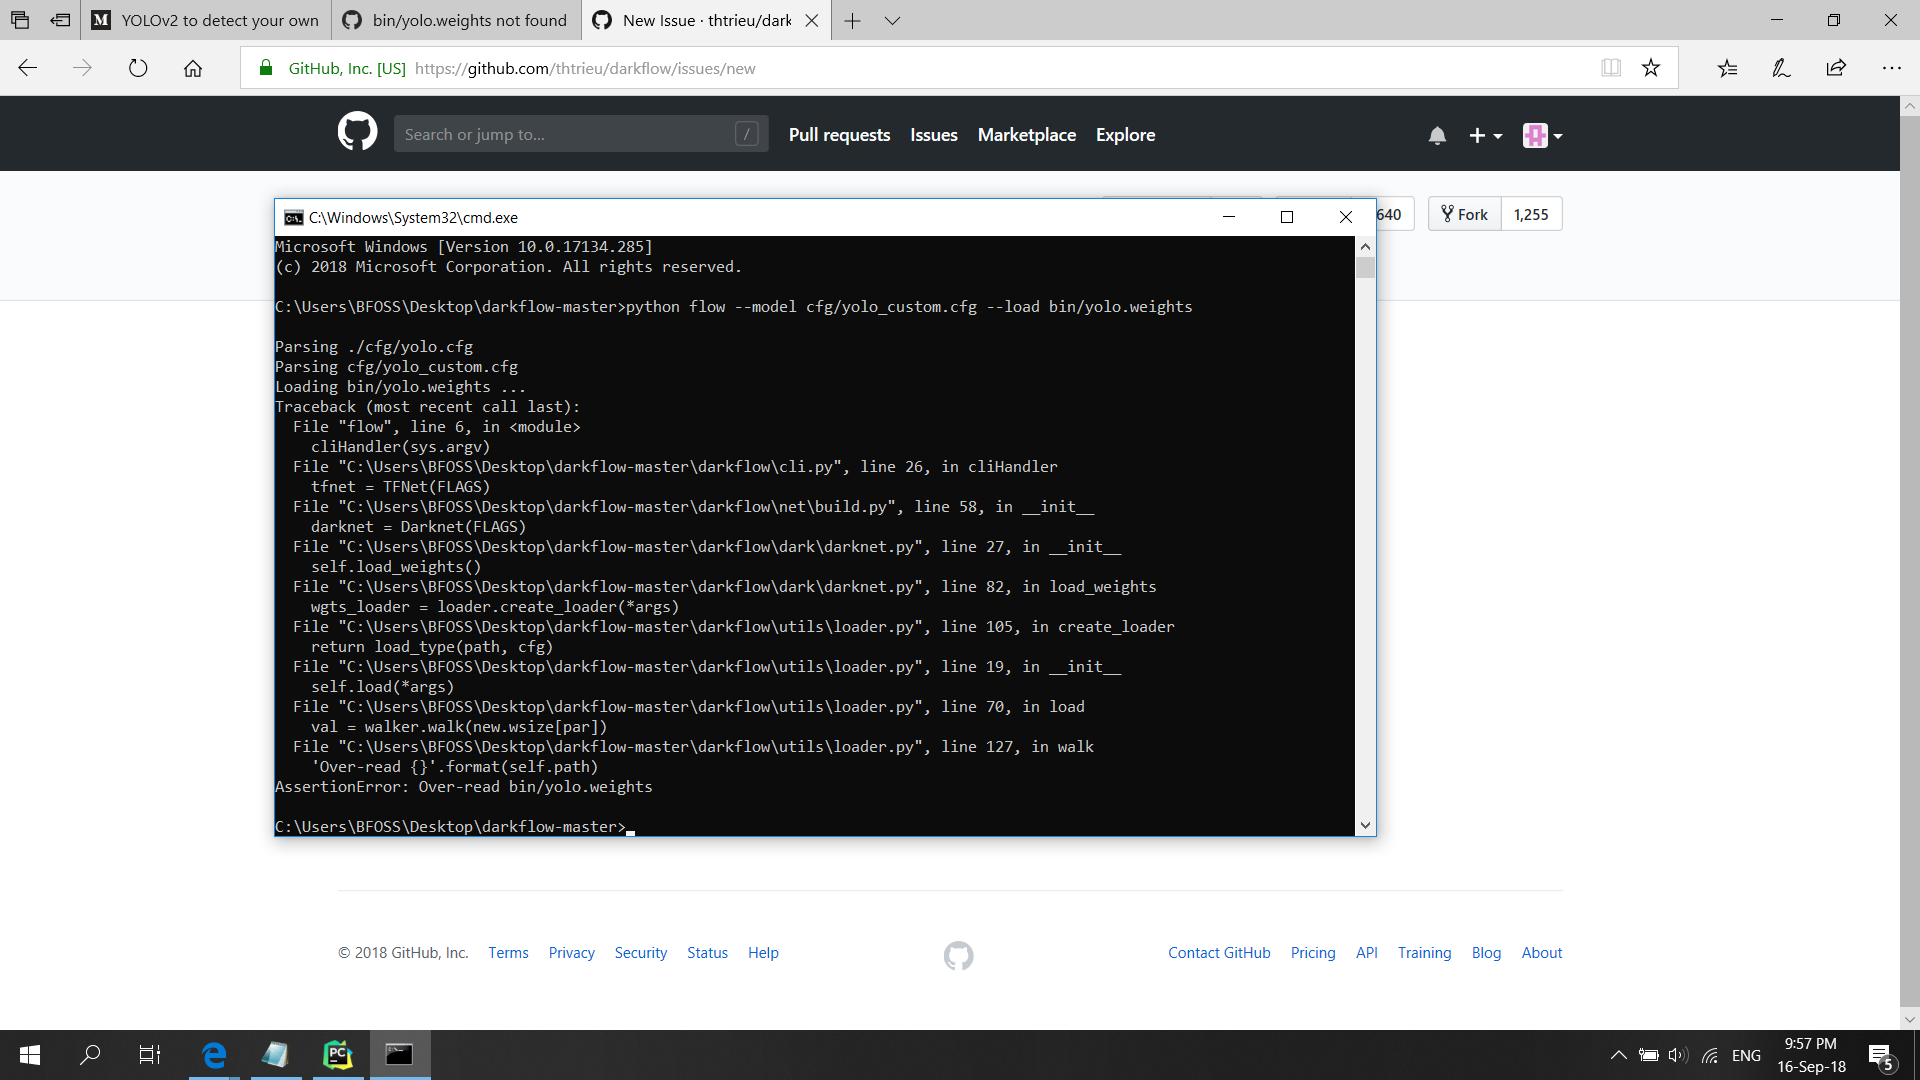
Task: Open the Command Prompt taskbar icon
Action: coord(399,1055)
